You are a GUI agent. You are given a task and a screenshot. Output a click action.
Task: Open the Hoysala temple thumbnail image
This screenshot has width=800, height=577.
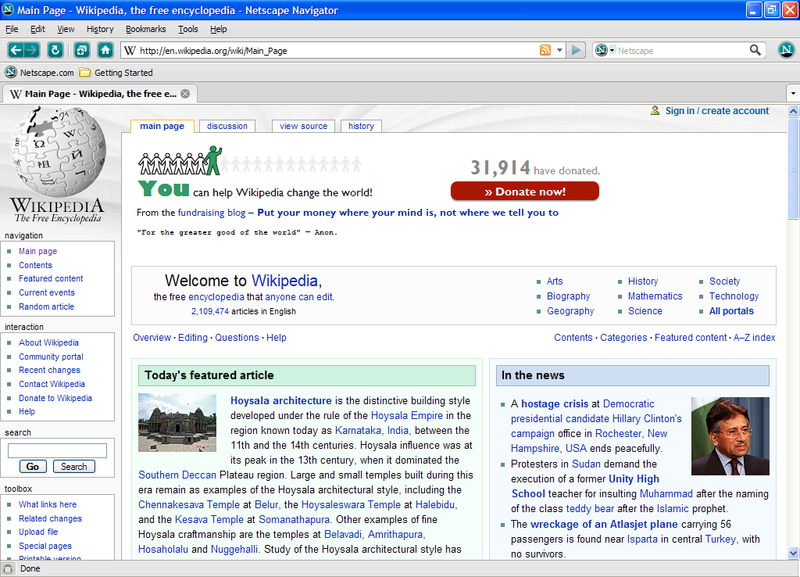coord(177,422)
